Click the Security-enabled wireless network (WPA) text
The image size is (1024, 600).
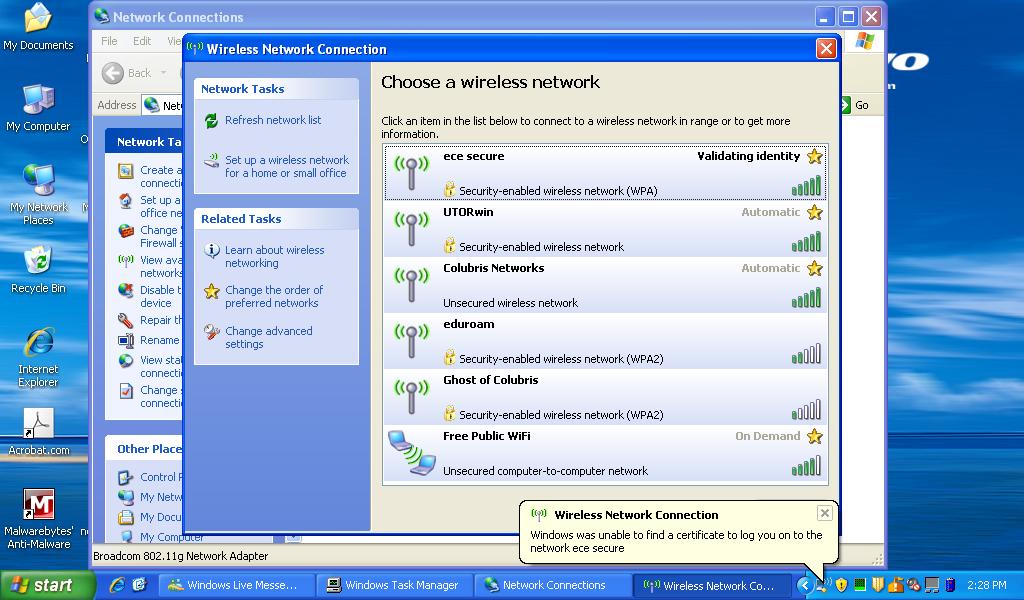(558, 191)
